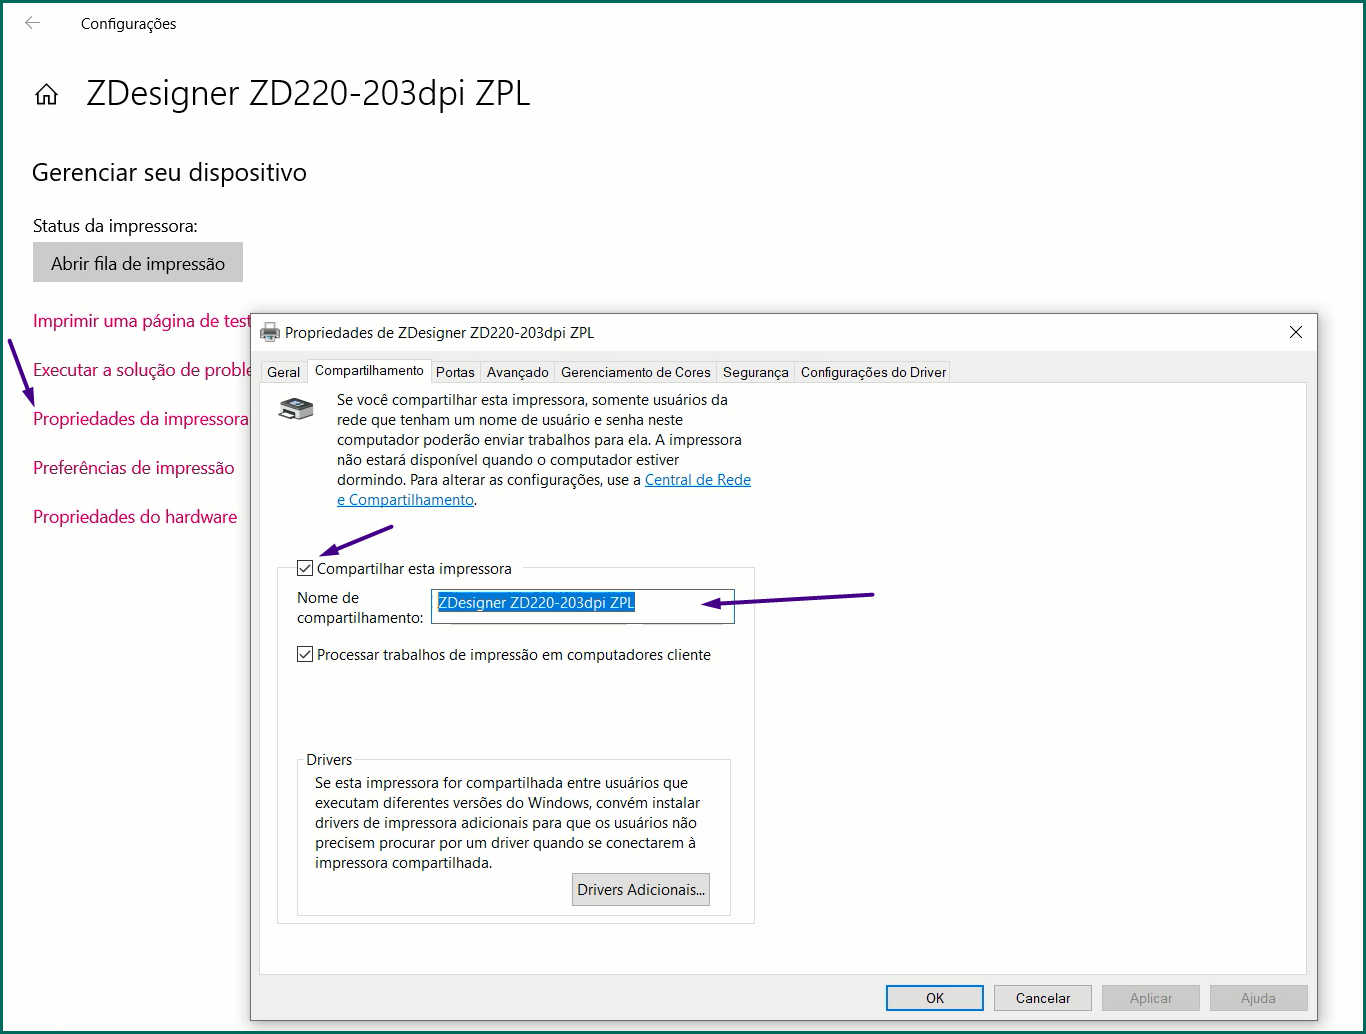Open Preferências de impressão link
Viewport: 1366px width, 1034px height.
[134, 468]
